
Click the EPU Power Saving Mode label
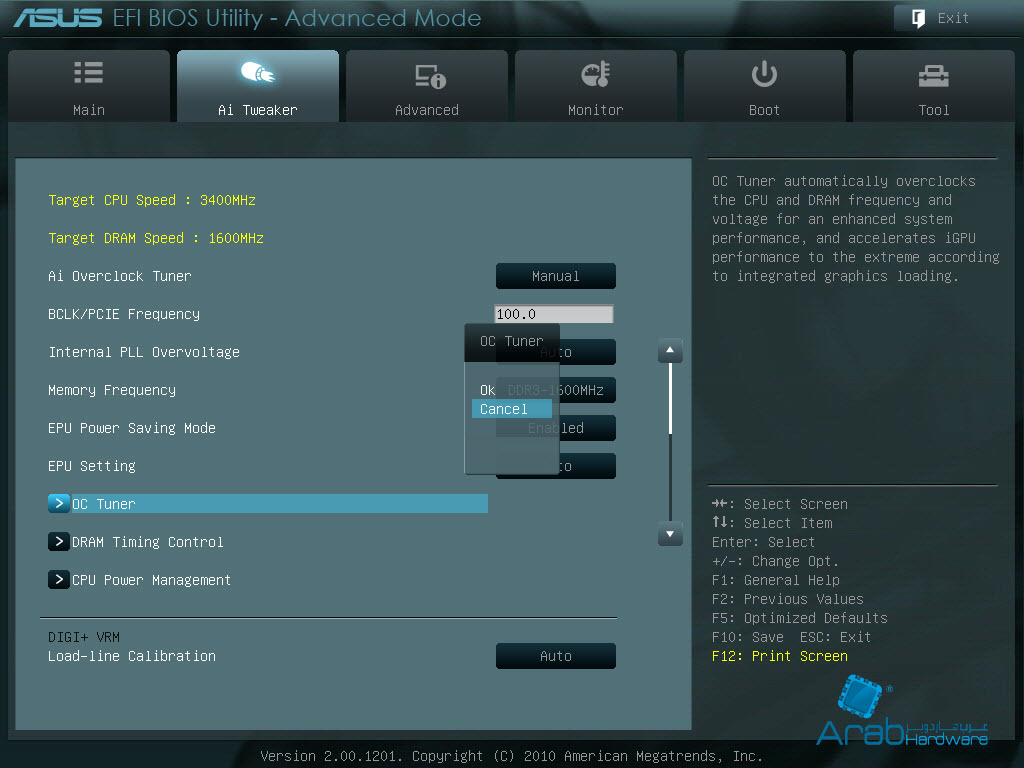[132, 428]
